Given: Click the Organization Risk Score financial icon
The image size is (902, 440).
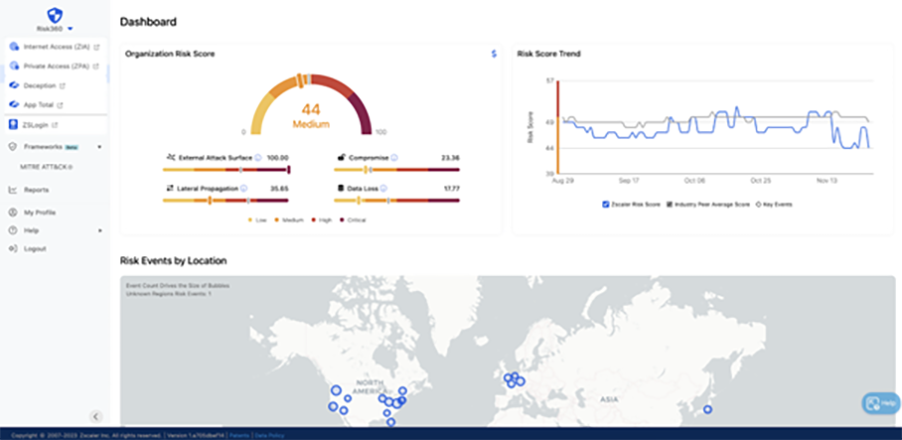Looking at the screenshot, I should point(494,54).
